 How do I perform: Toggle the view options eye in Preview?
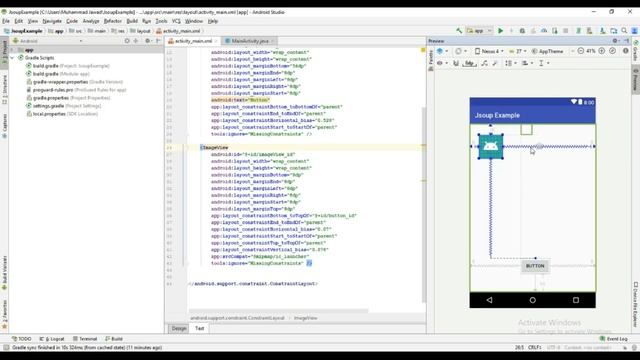(x=442, y=63)
